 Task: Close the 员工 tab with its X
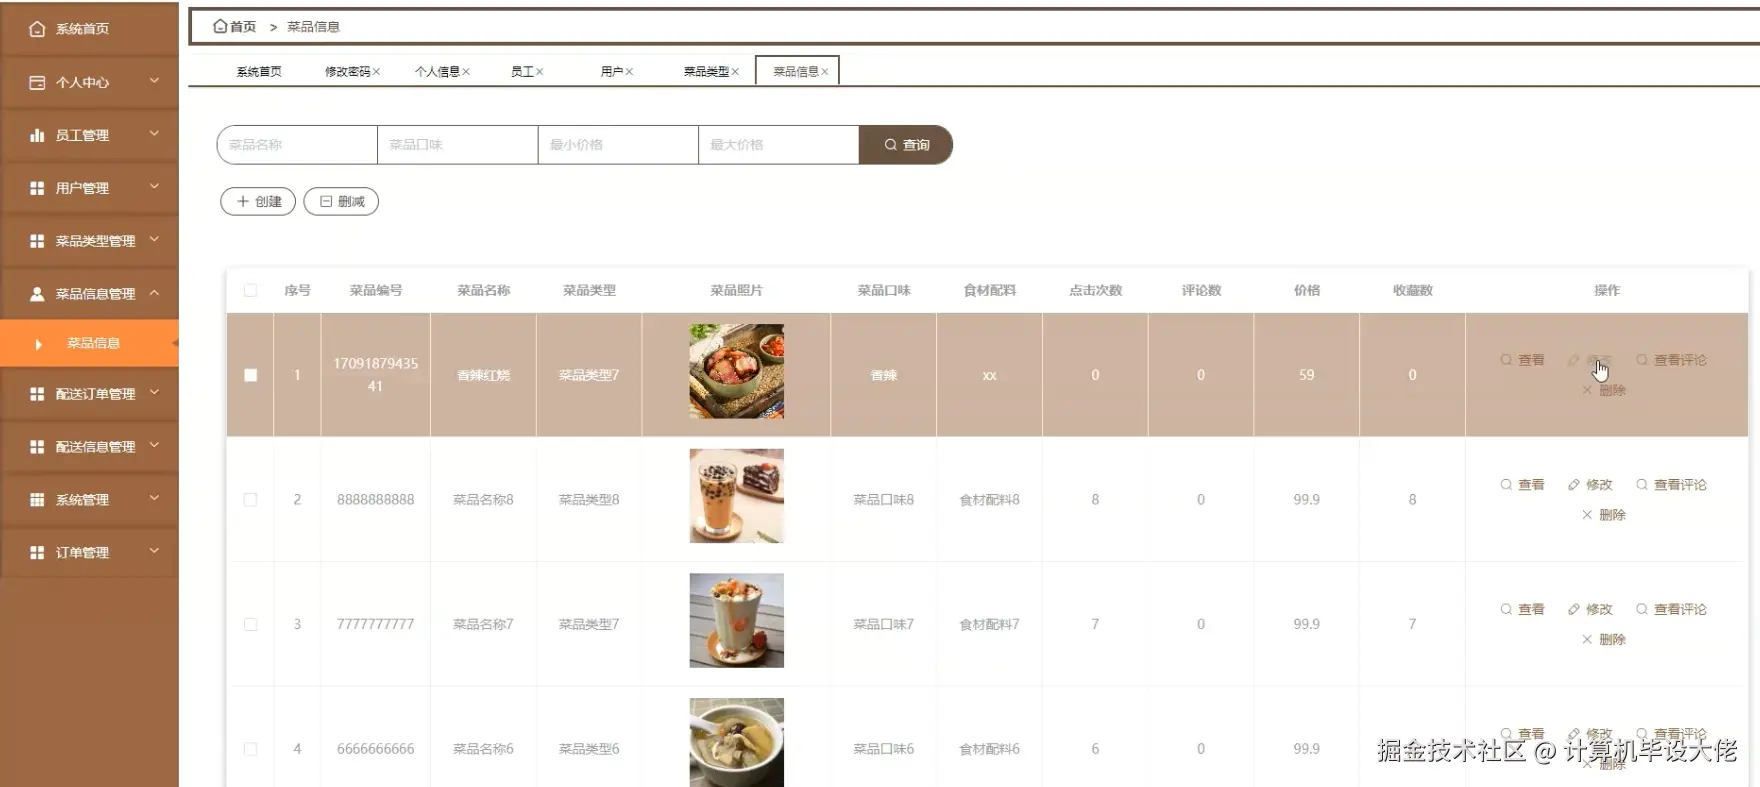click(539, 72)
